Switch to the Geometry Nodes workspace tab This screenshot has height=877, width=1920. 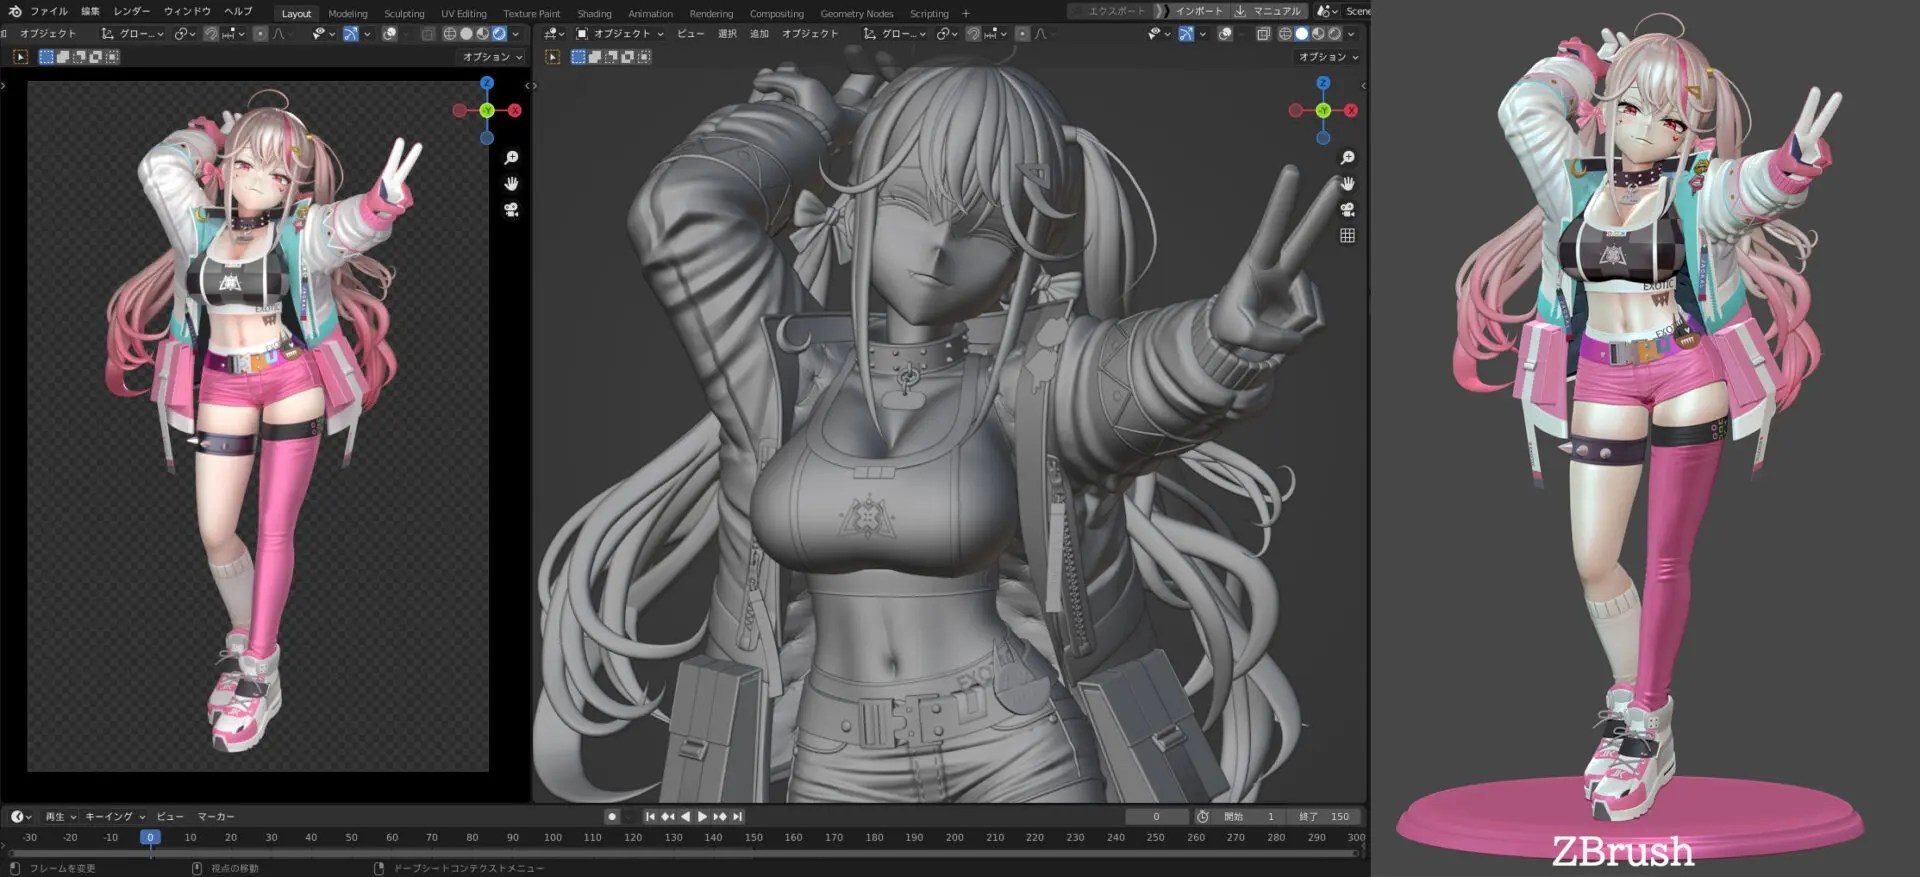pyautogui.click(x=856, y=13)
